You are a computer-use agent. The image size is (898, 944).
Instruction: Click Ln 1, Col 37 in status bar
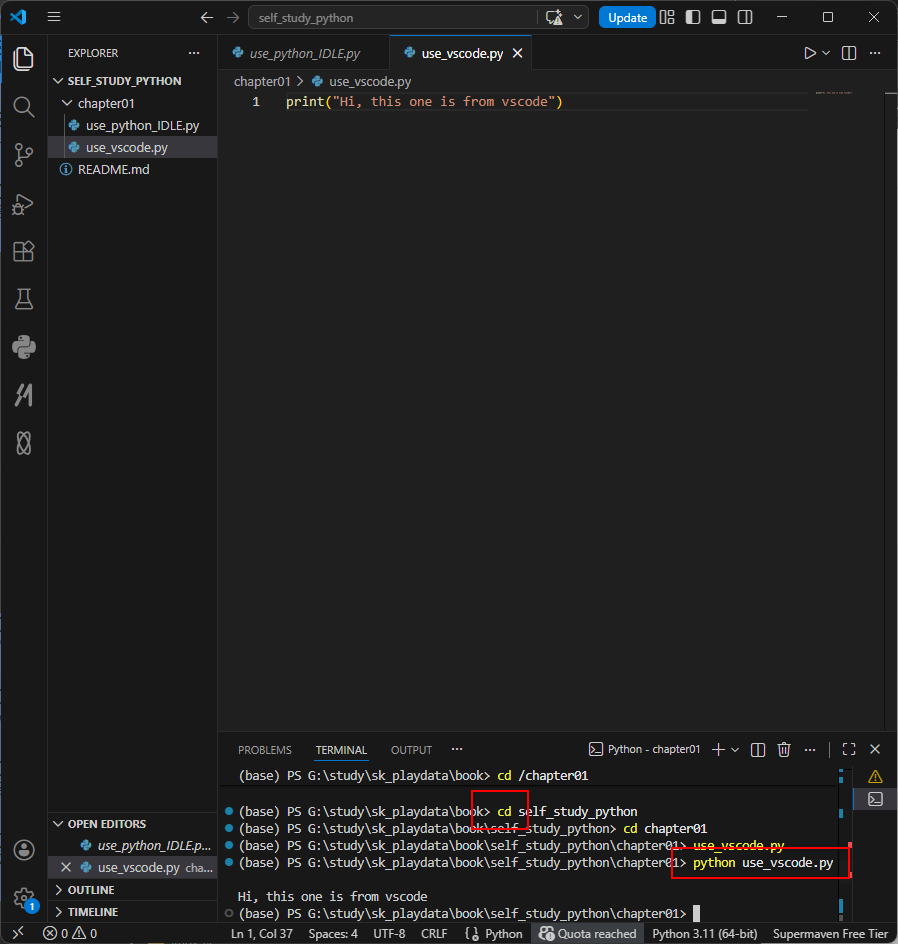(x=262, y=934)
